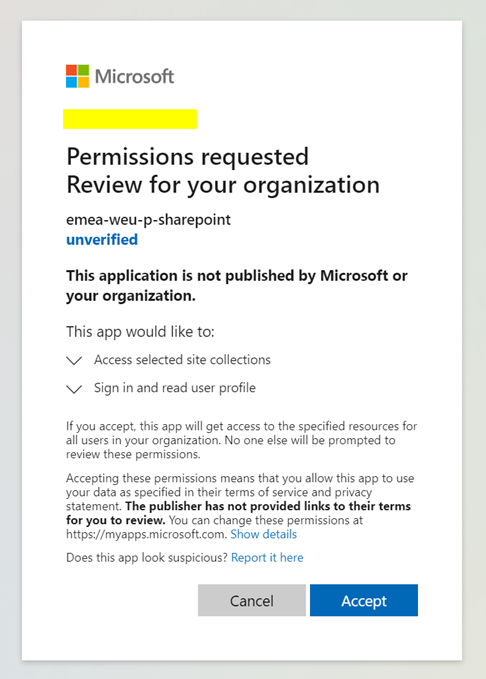The height and width of the screenshot is (679, 486).
Task: Click the bold not published by Microsoft warning
Action: point(237,285)
